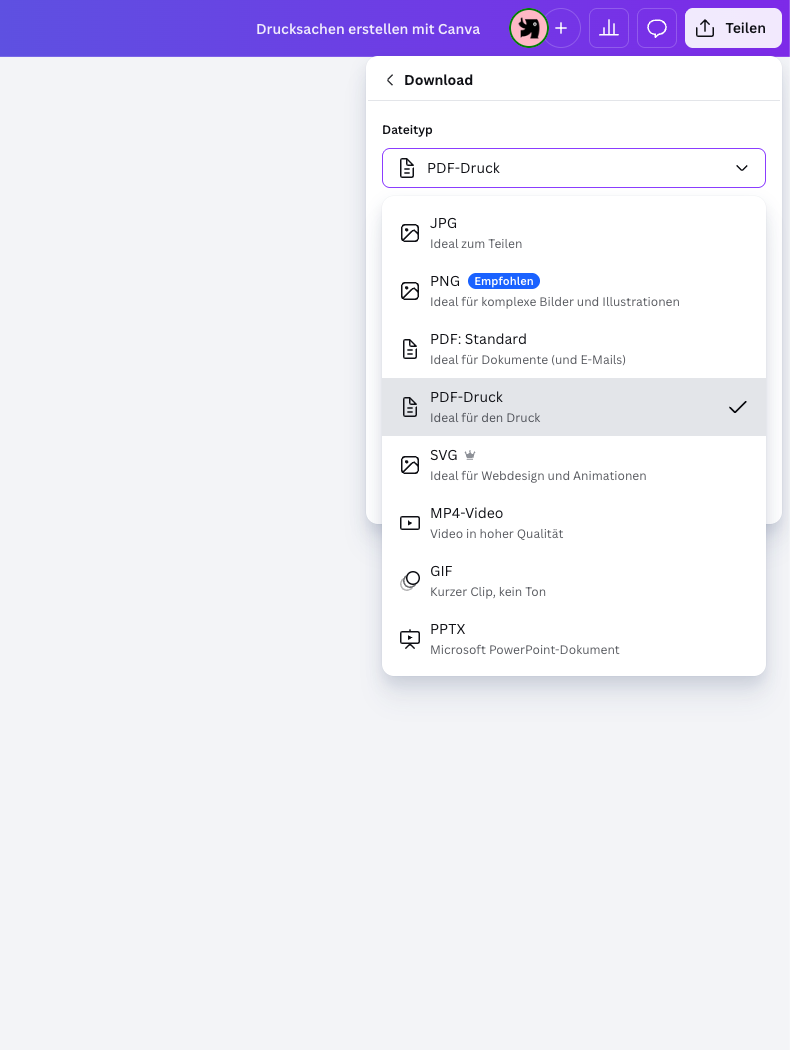This screenshot has height=1050, width=790.
Task: Click the chevron arrow in the file type selector
Action: tap(742, 168)
